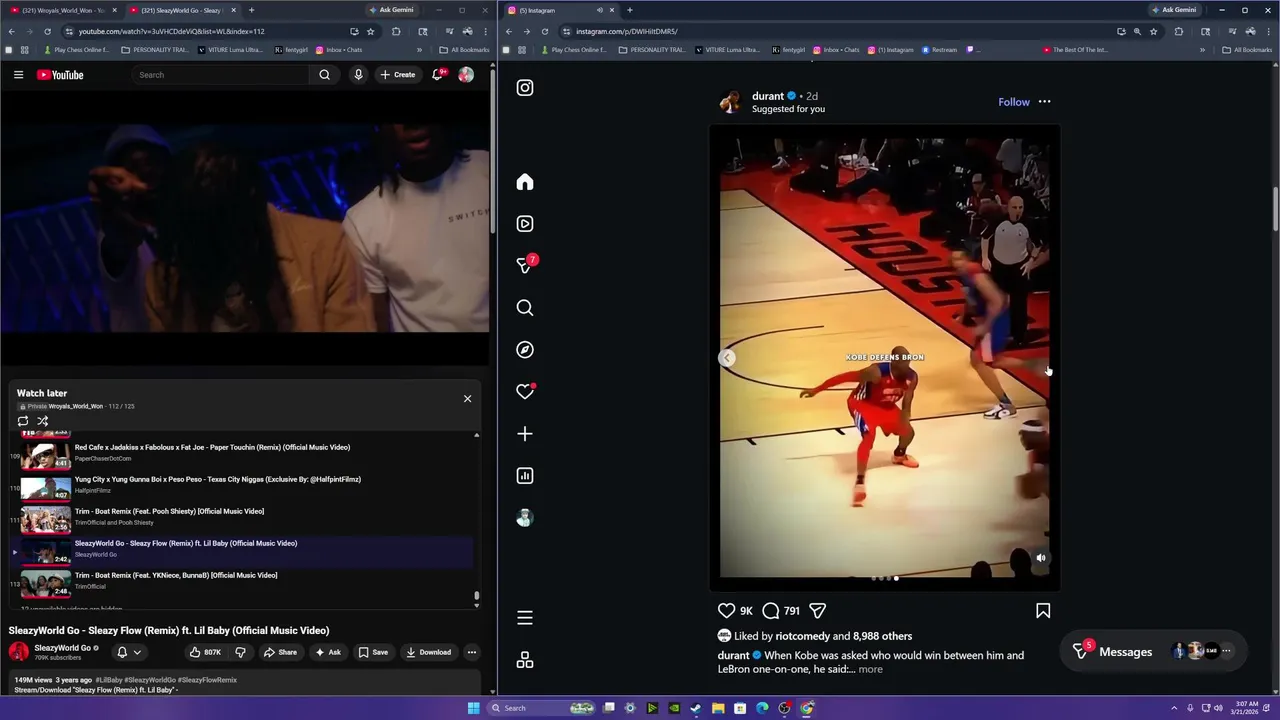Open the YouTube hamburger guide menu
Viewport: 1280px width, 720px height.
coord(18,75)
